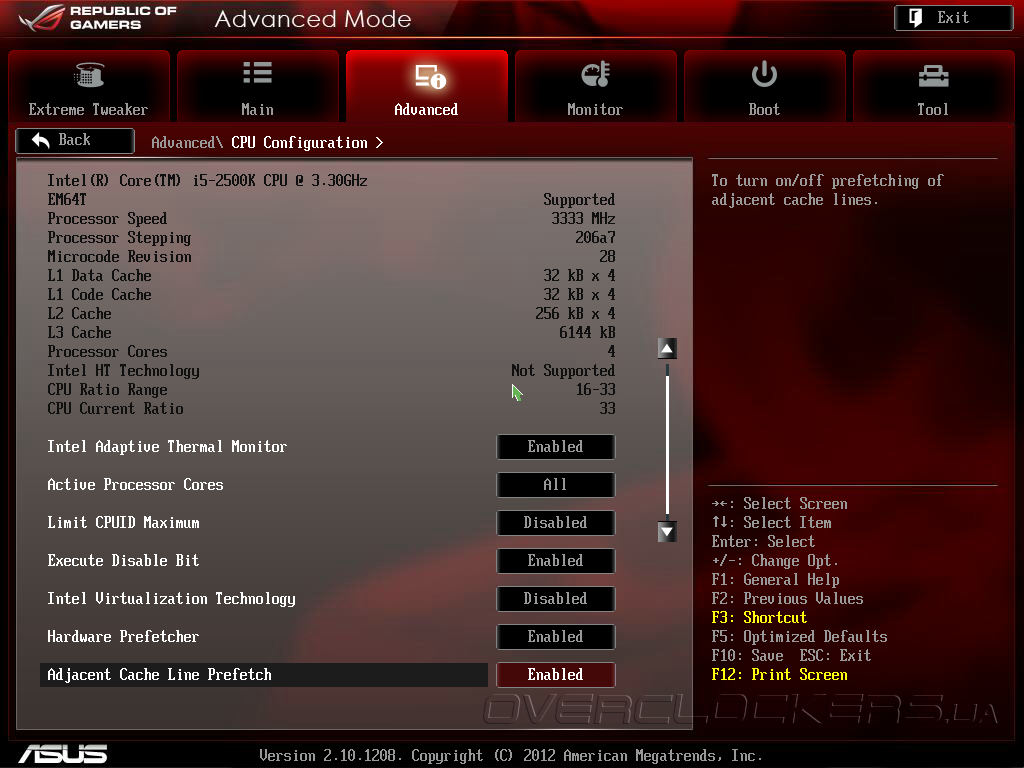Viewport: 1024px width, 768px height.
Task: Click the Exit button
Action: 953,18
